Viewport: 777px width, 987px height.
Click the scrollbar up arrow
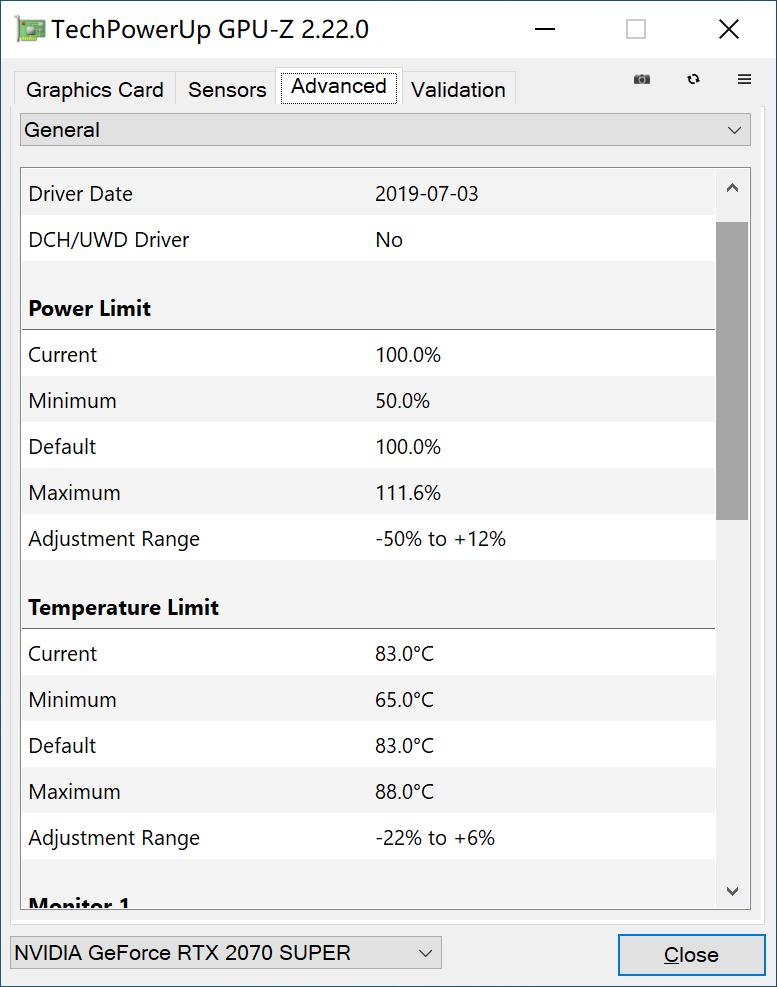tap(733, 188)
